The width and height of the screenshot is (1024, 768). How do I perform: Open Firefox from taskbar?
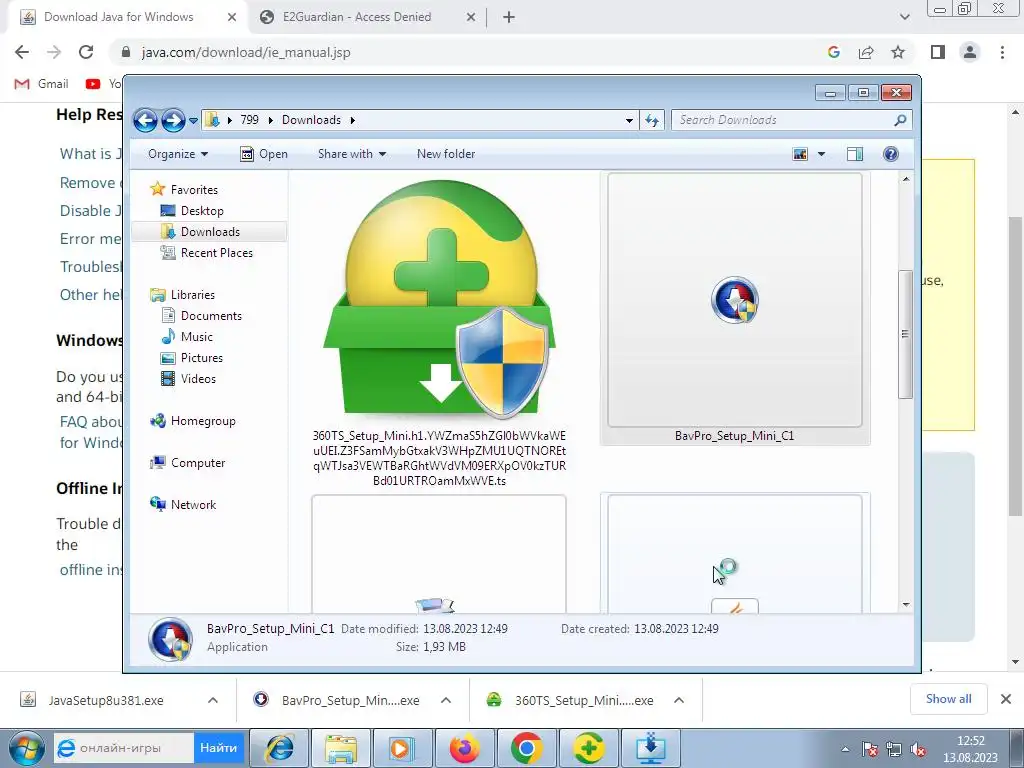coord(464,748)
